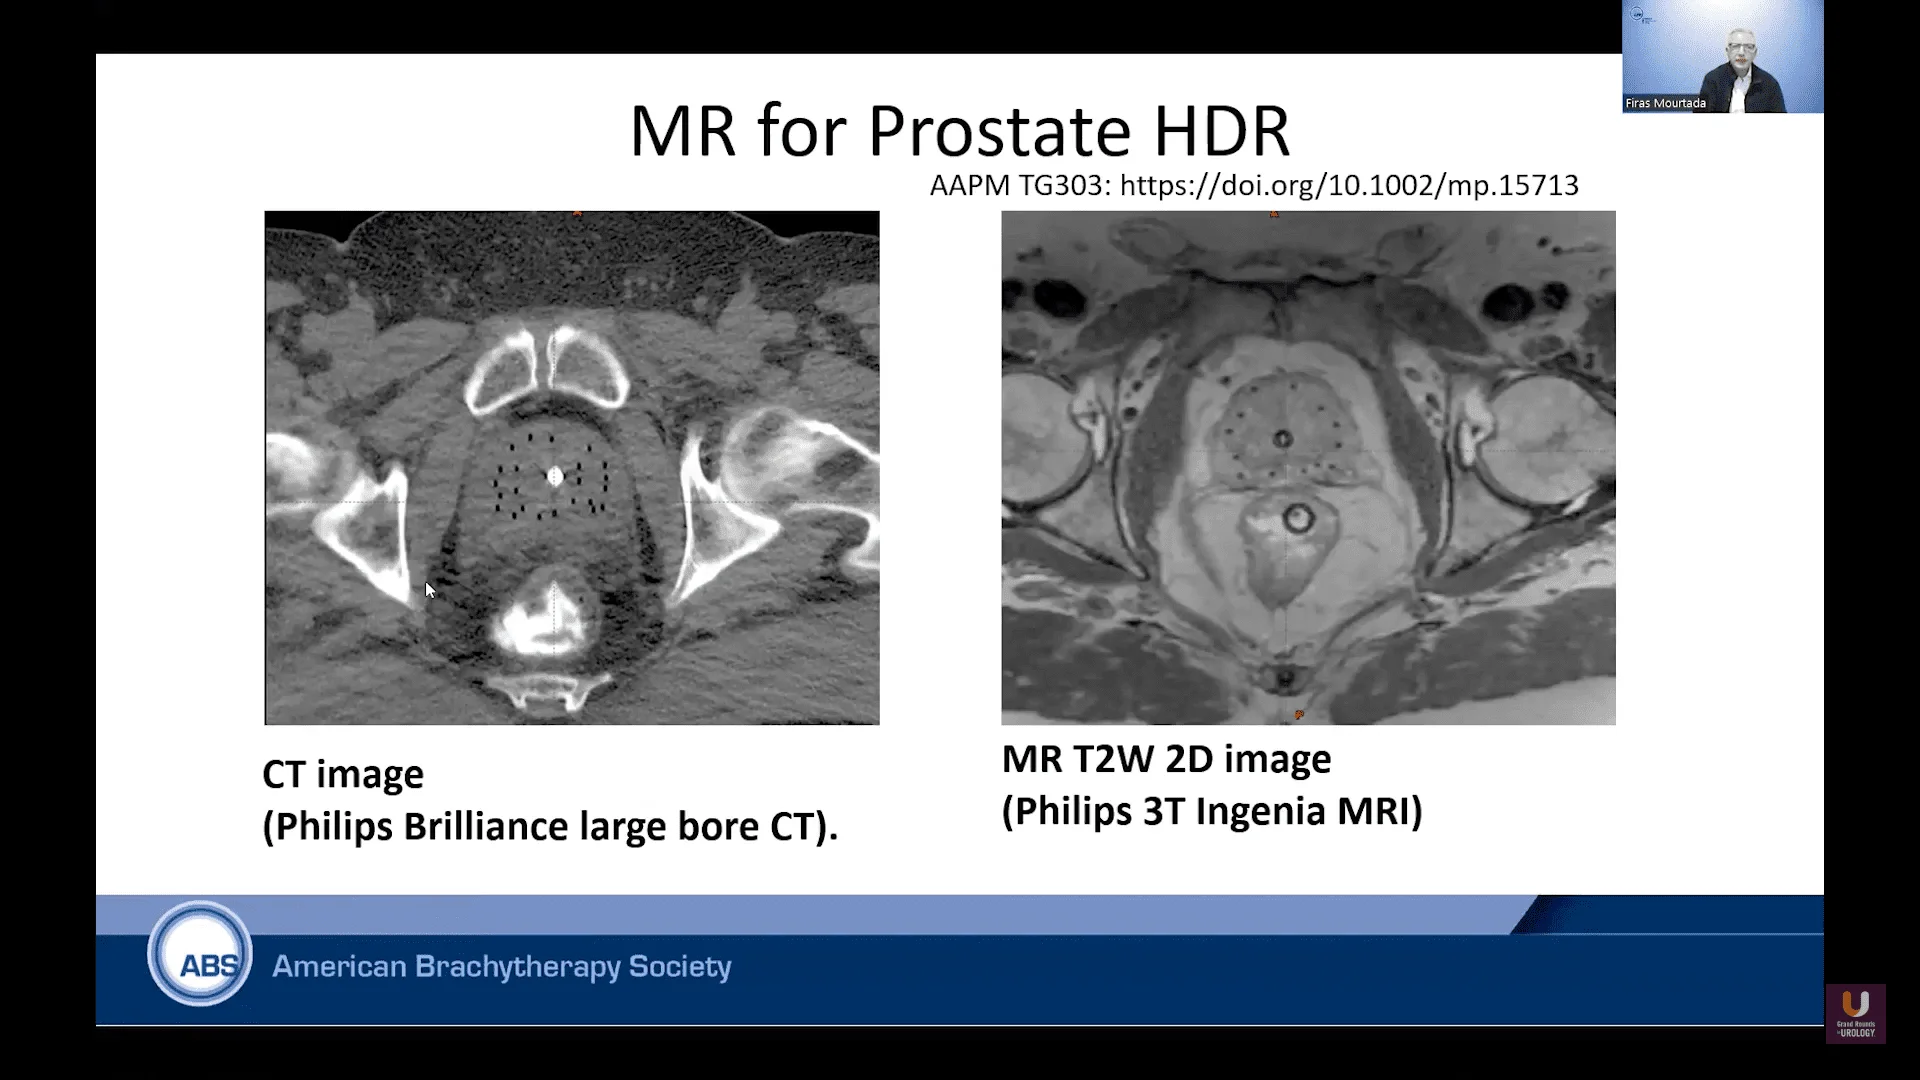The width and height of the screenshot is (1920, 1080).
Task: Click the Philips Brilliance large bore CT text
Action: [550, 828]
